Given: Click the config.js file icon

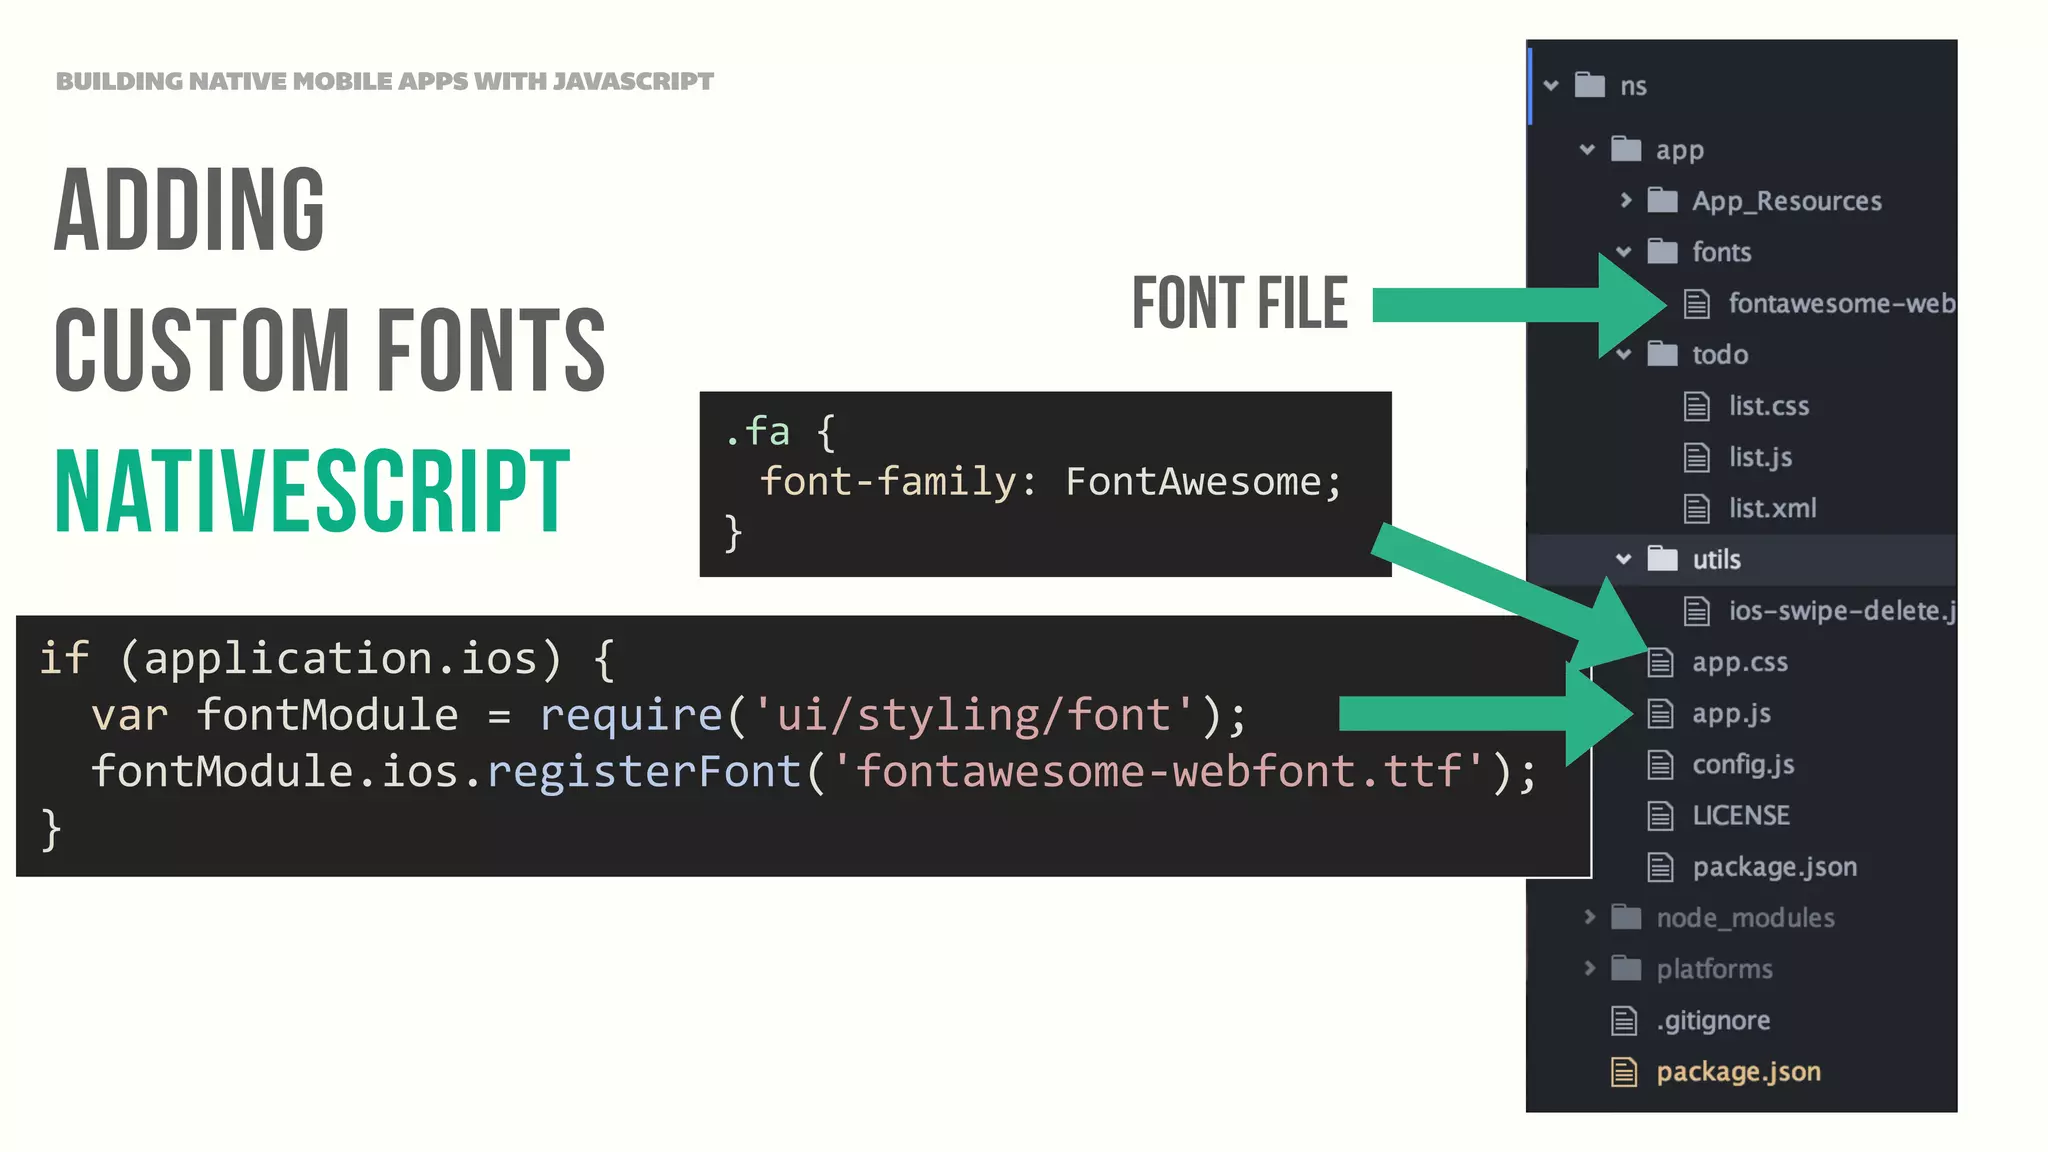Looking at the screenshot, I should [x=1660, y=765].
